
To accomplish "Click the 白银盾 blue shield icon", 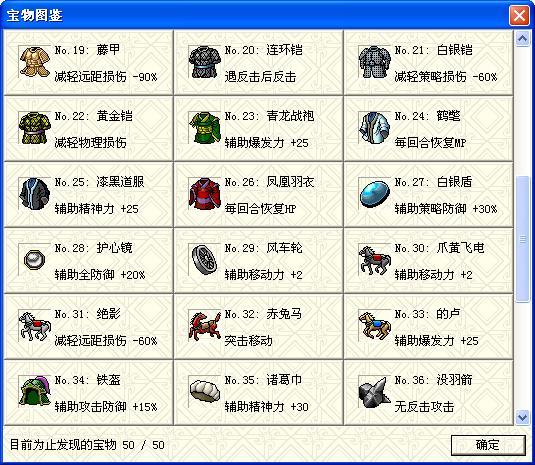I will (x=375, y=194).
